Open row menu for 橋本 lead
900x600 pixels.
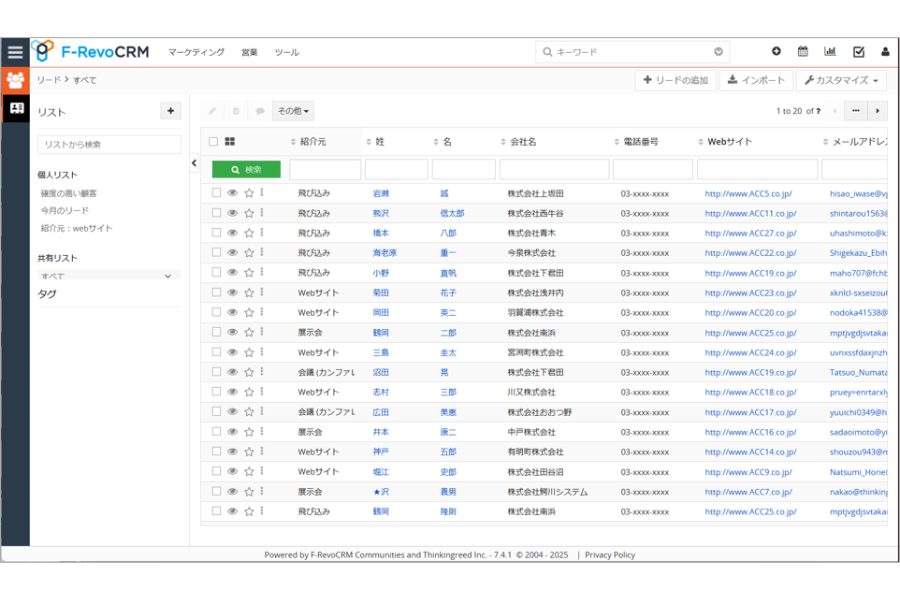[x=262, y=233]
